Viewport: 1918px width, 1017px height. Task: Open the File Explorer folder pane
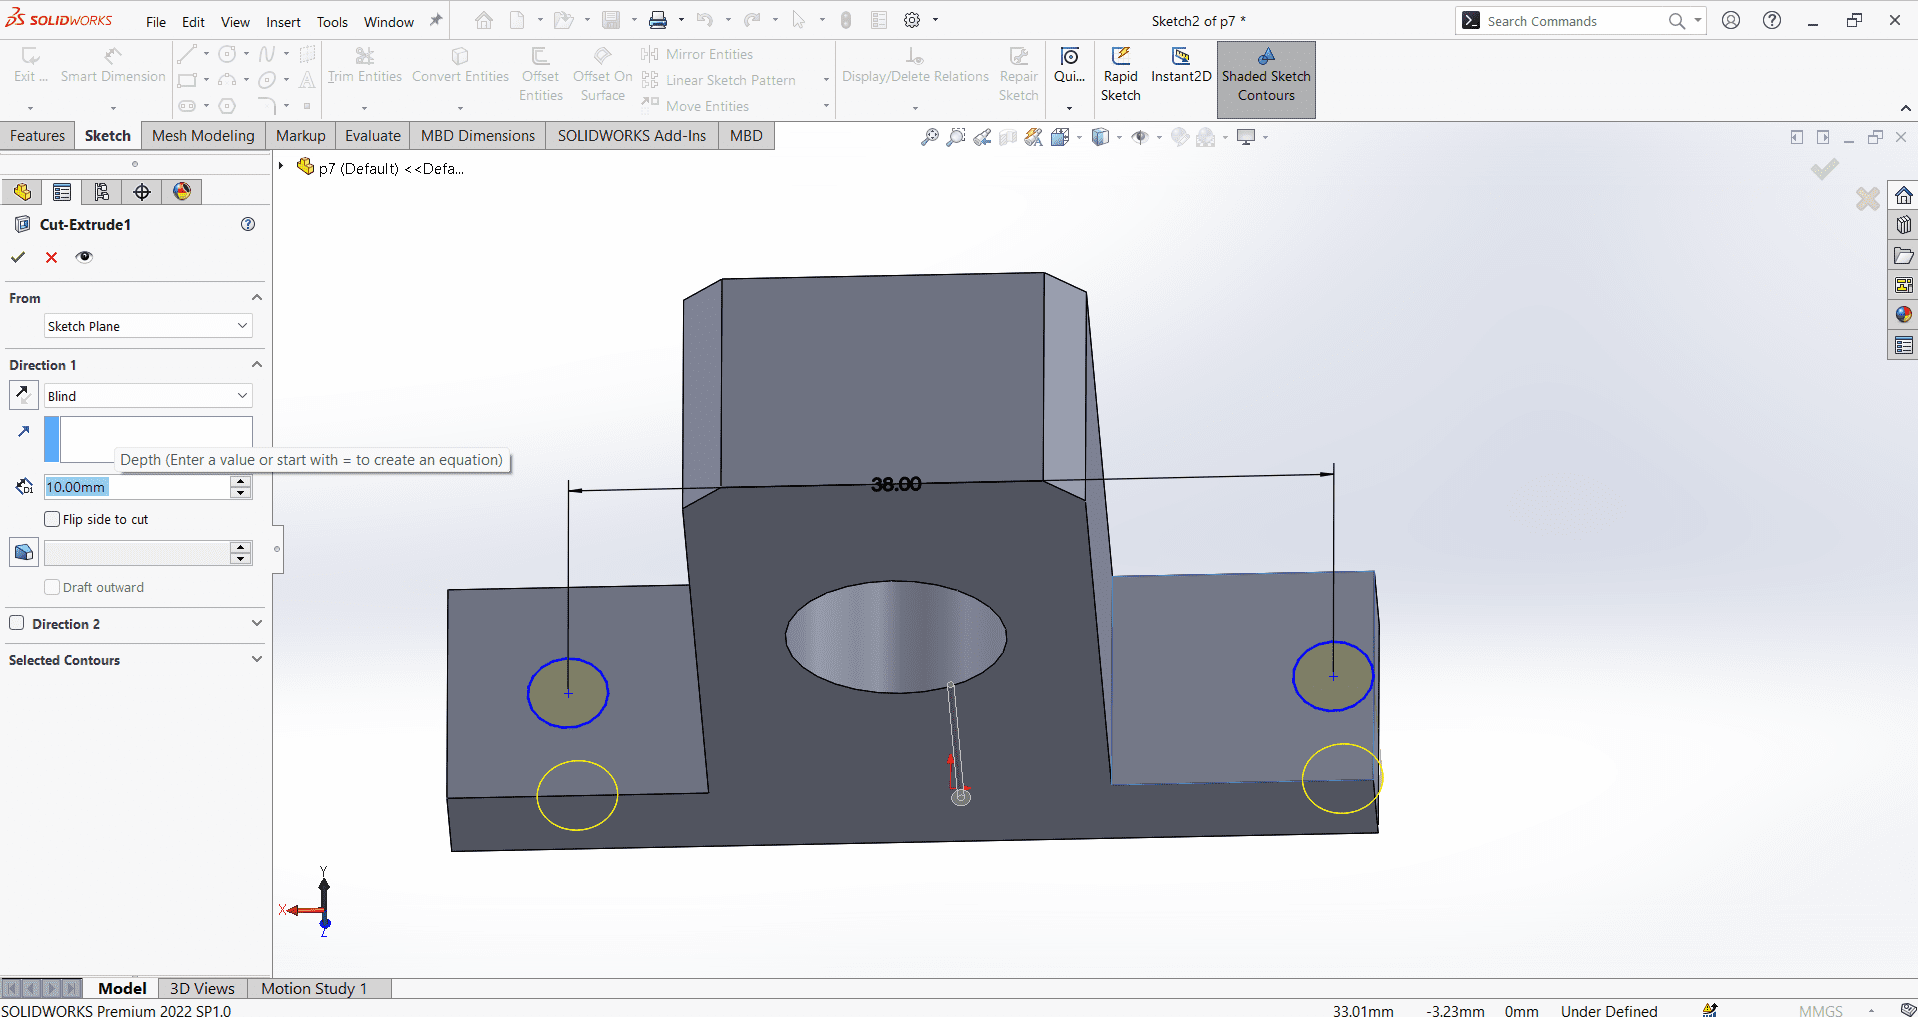tap(1903, 255)
